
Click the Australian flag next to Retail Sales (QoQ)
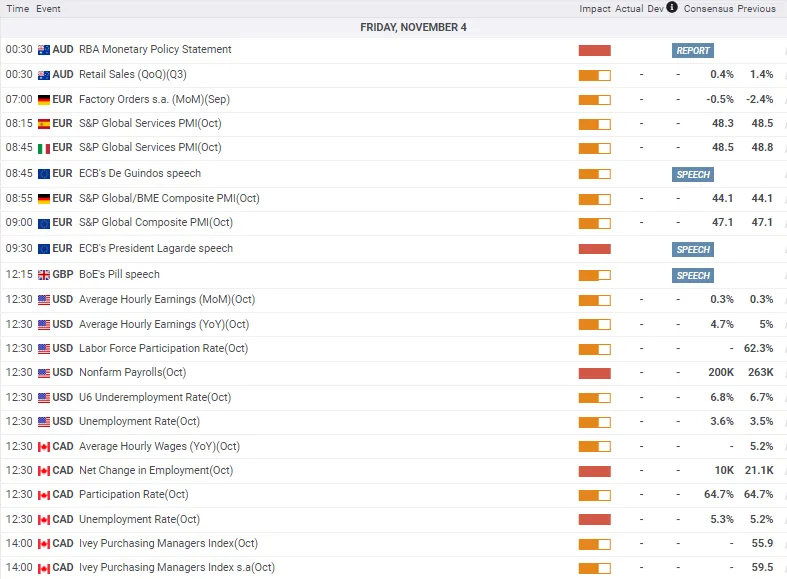44,75
